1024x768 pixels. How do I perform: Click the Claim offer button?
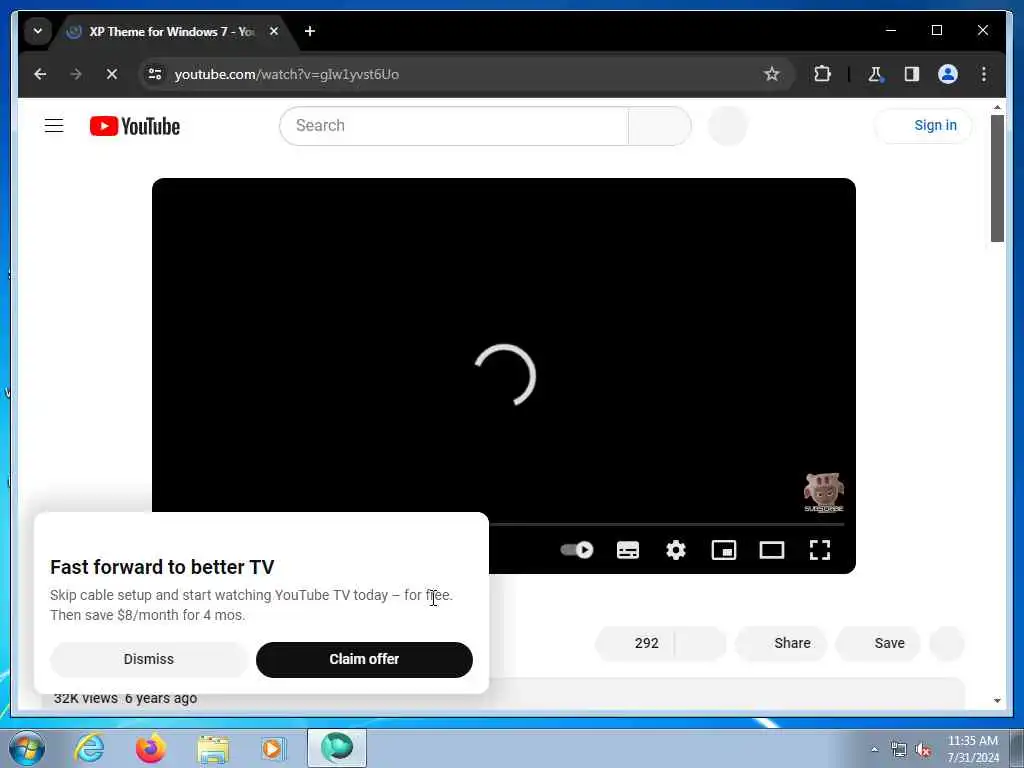point(364,659)
